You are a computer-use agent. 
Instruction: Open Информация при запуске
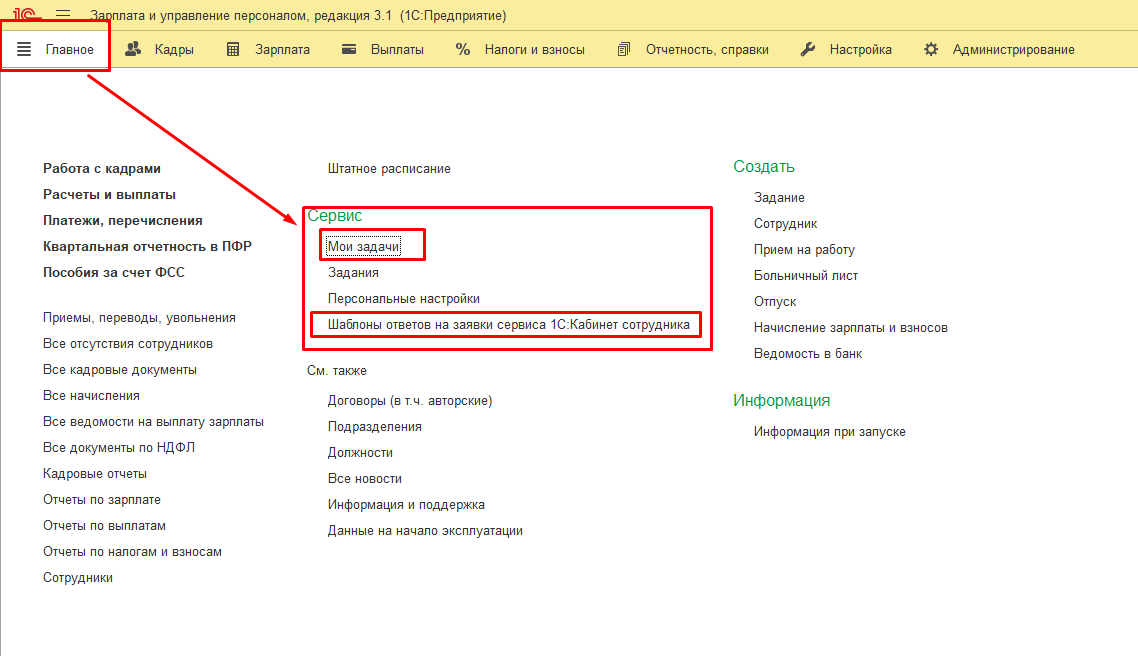(x=830, y=432)
